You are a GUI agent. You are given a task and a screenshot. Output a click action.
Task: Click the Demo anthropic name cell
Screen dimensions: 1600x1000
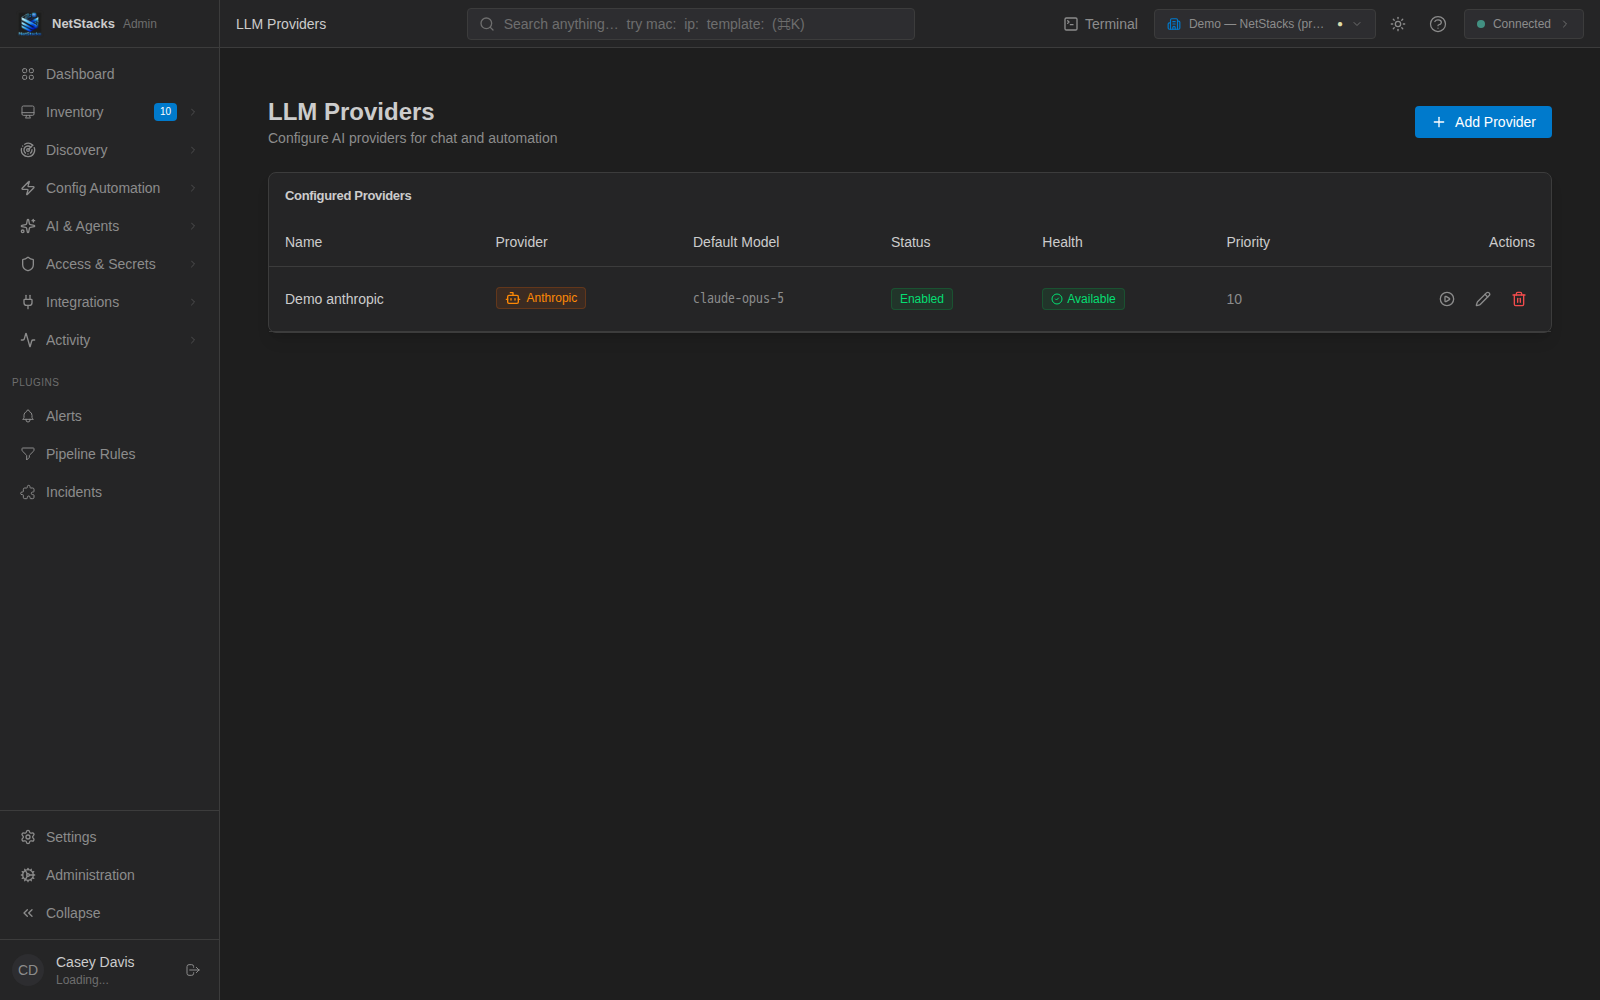334,299
